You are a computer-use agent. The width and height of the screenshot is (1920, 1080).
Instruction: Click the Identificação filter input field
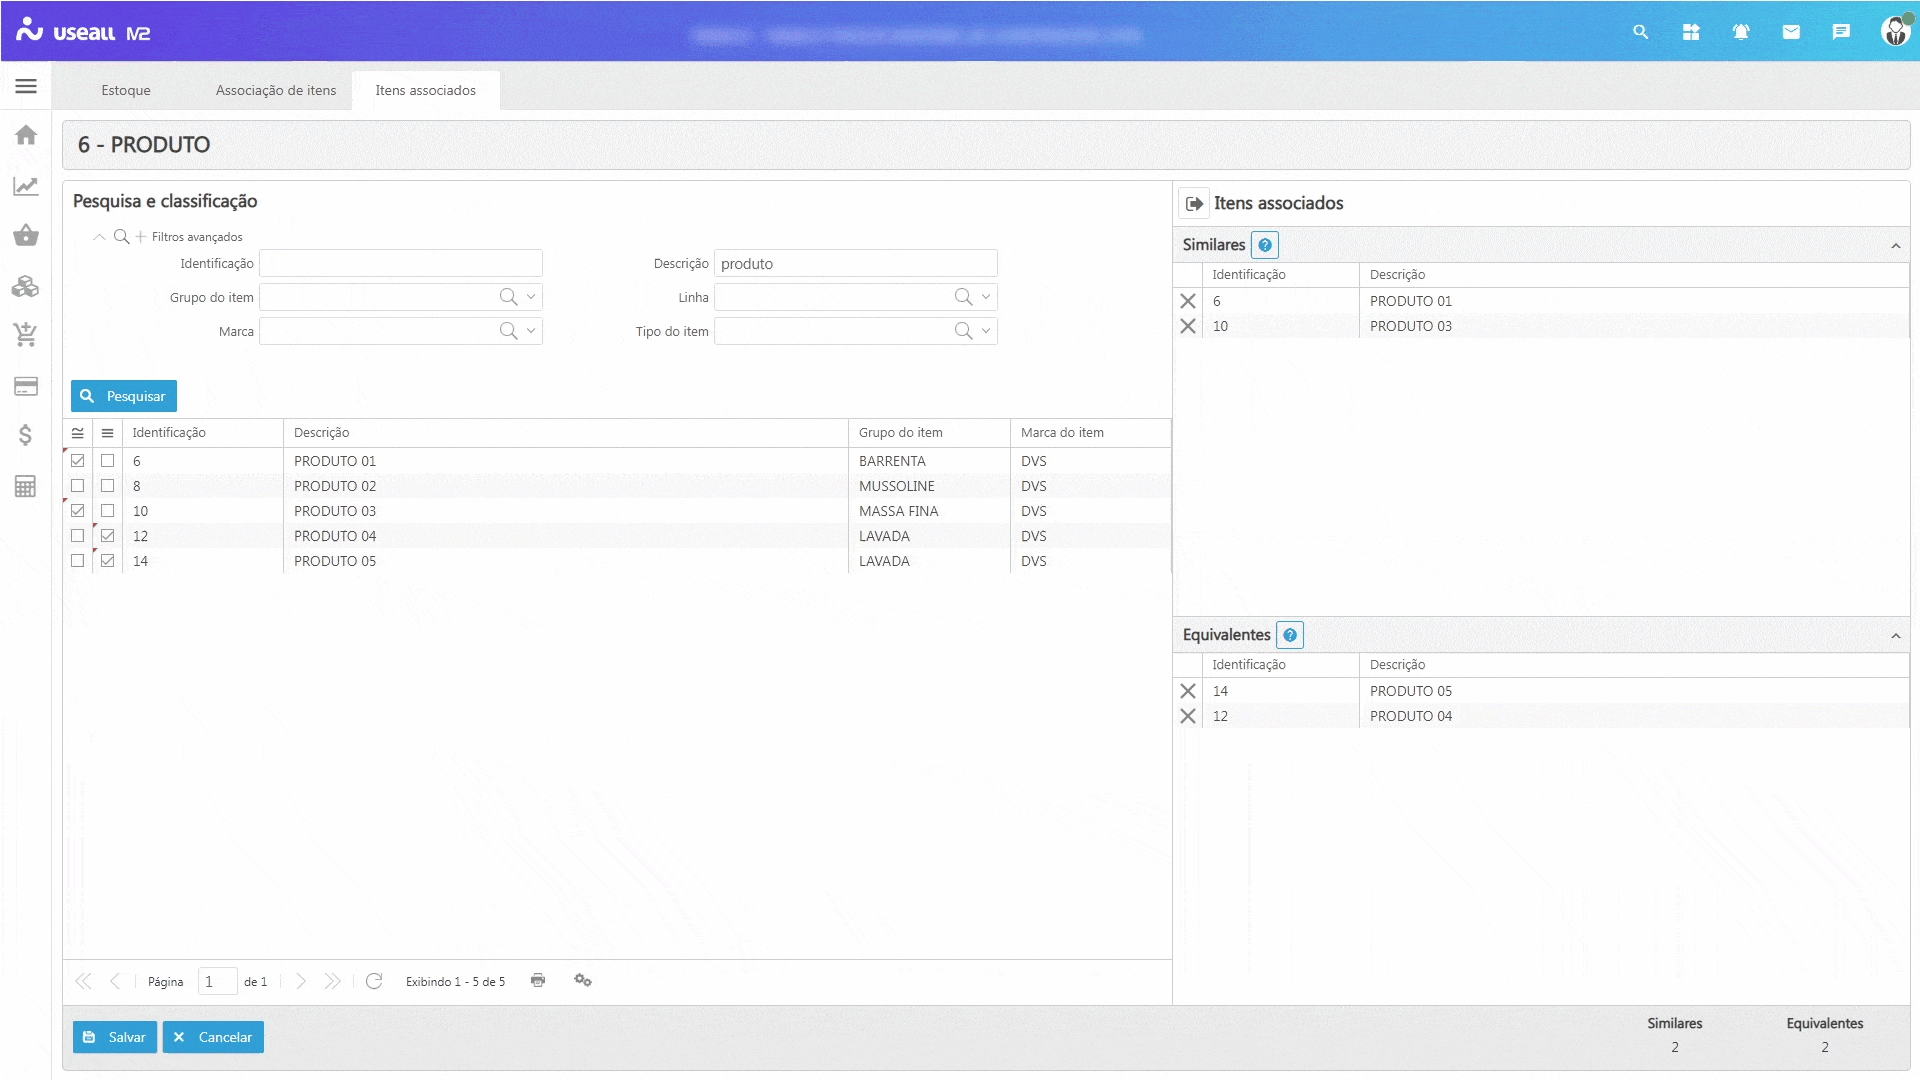pyautogui.click(x=401, y=264)
